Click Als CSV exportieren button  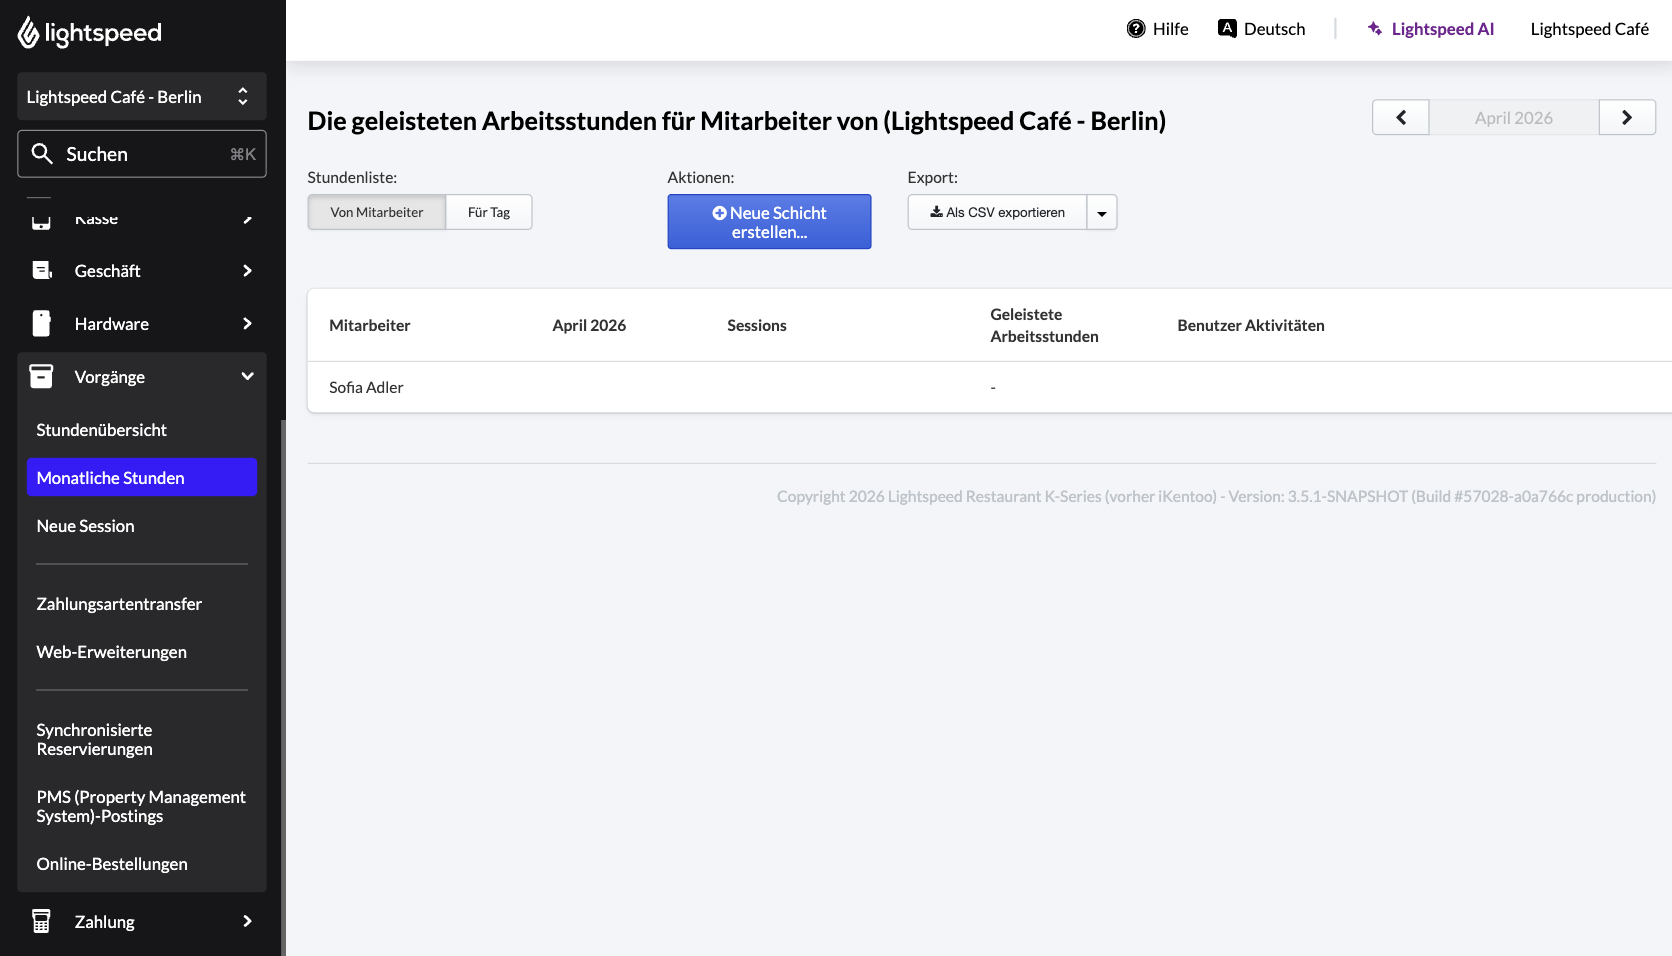[x=997, y=213]
